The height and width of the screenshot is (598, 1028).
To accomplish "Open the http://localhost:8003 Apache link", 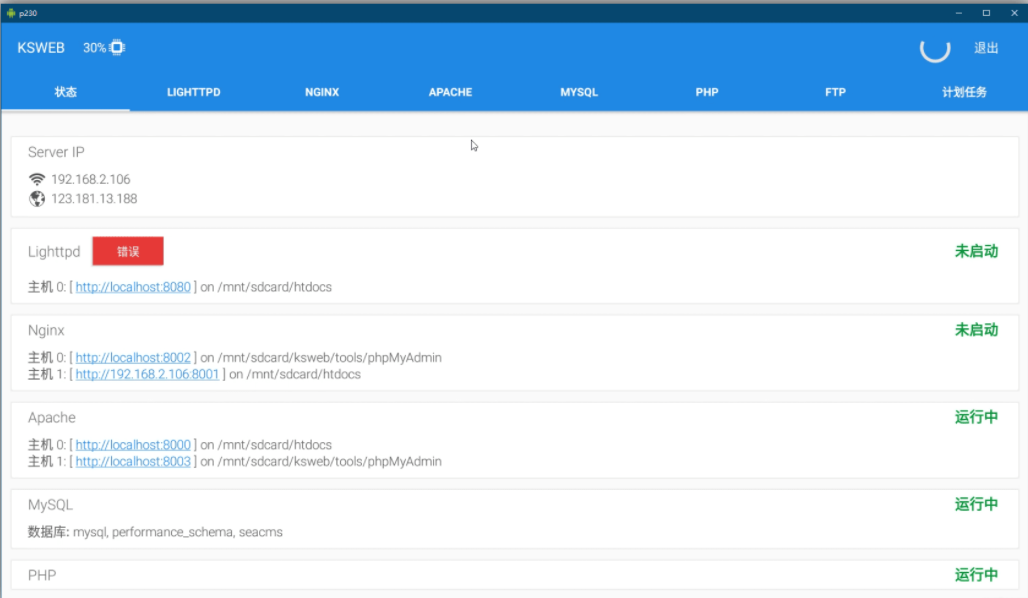I will tap(133, 462).
